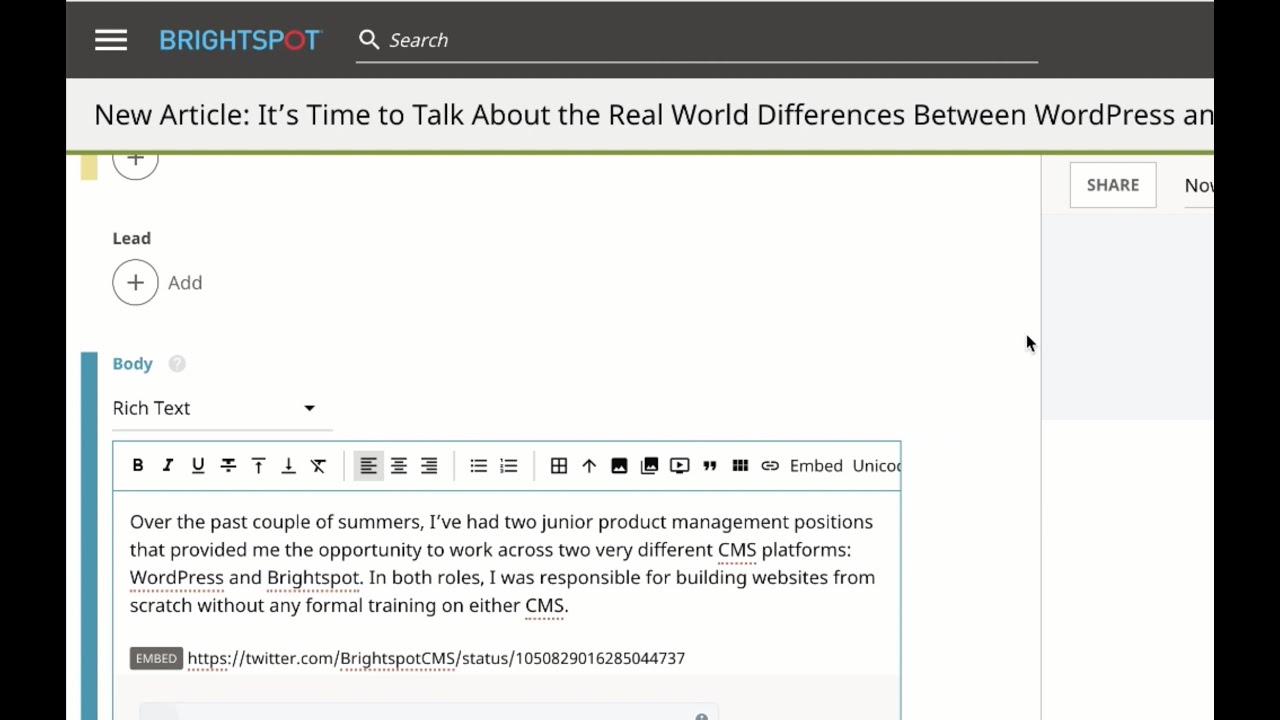Click the Embed toolbar button
Screen dimensions: 1280x720
pos(816,466)
